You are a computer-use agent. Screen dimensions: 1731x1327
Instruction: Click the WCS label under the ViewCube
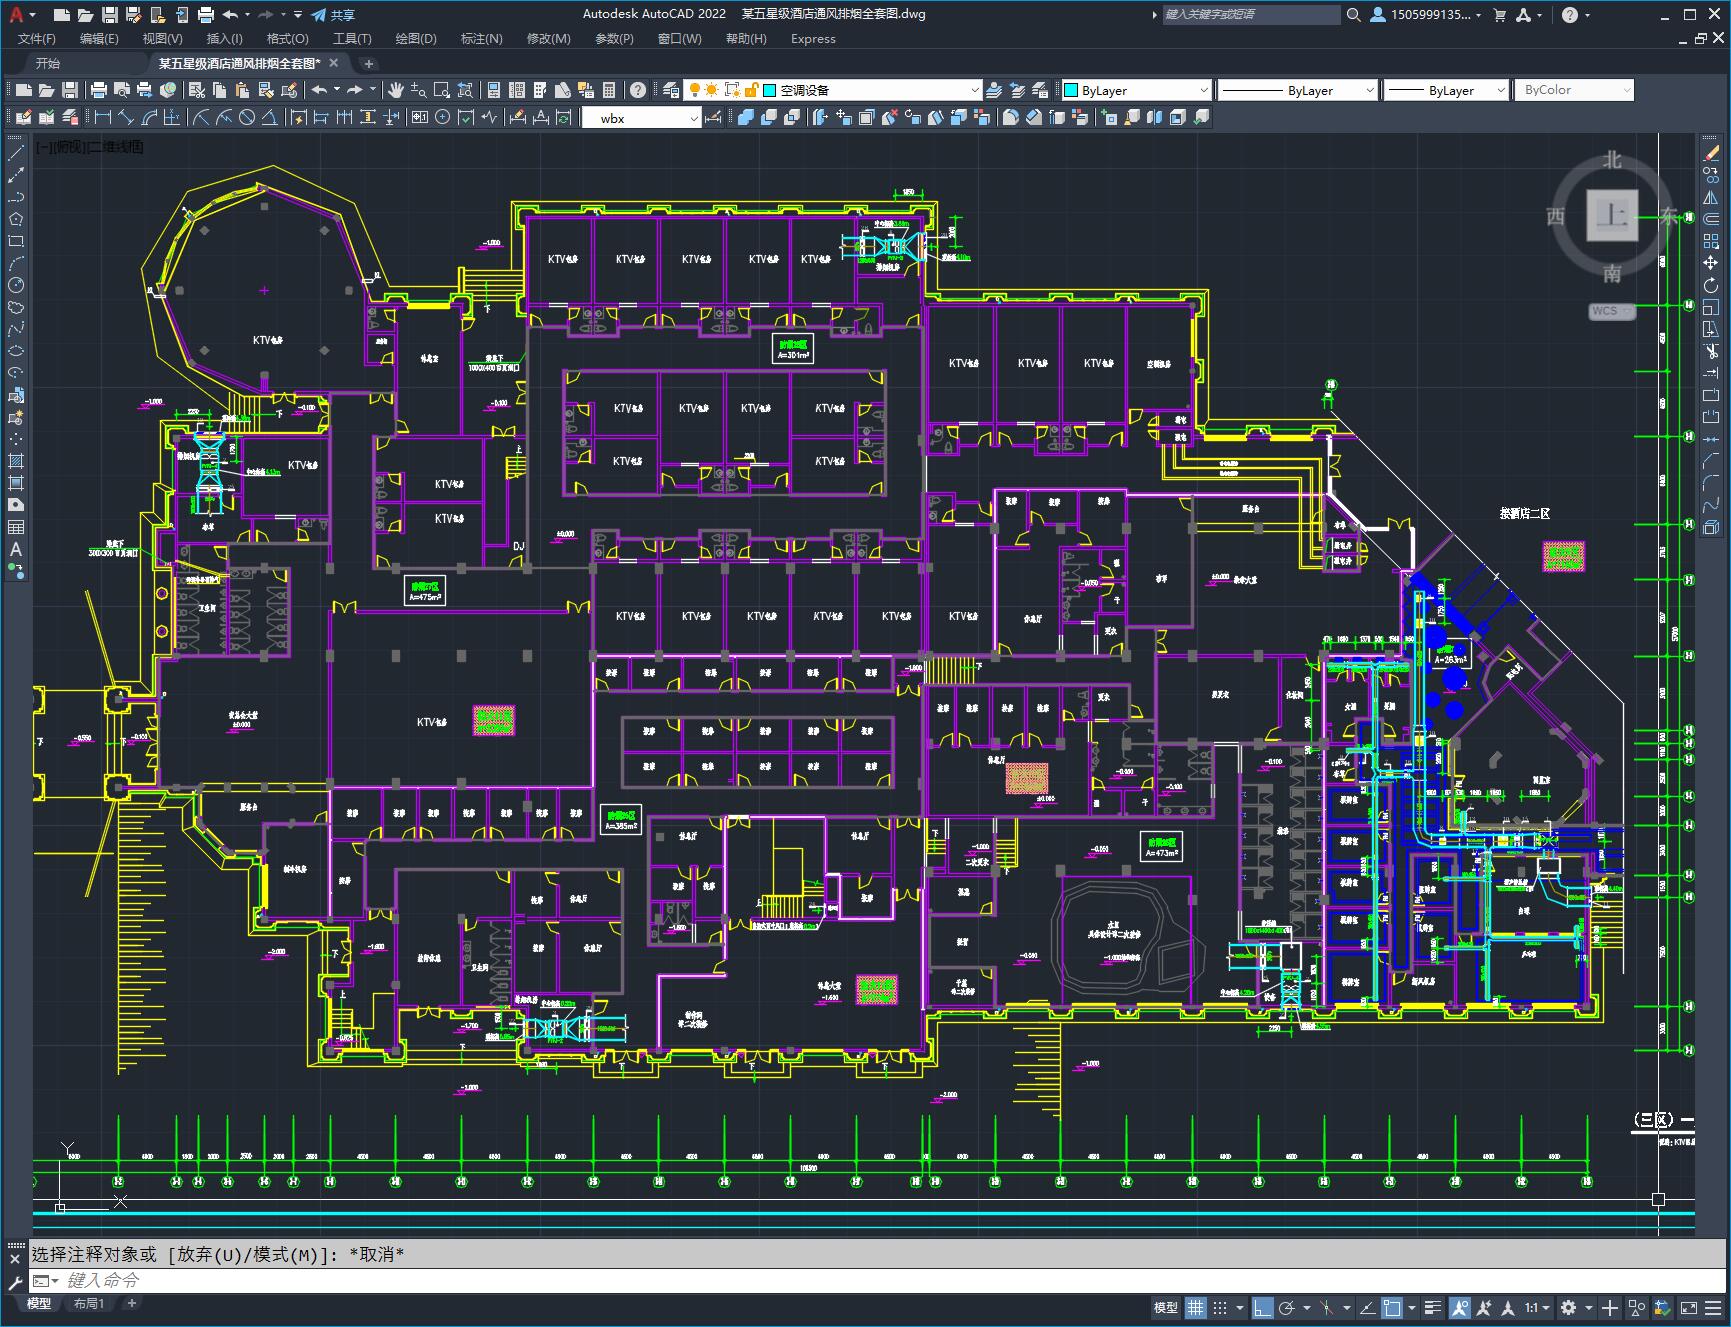[1605, 311]
